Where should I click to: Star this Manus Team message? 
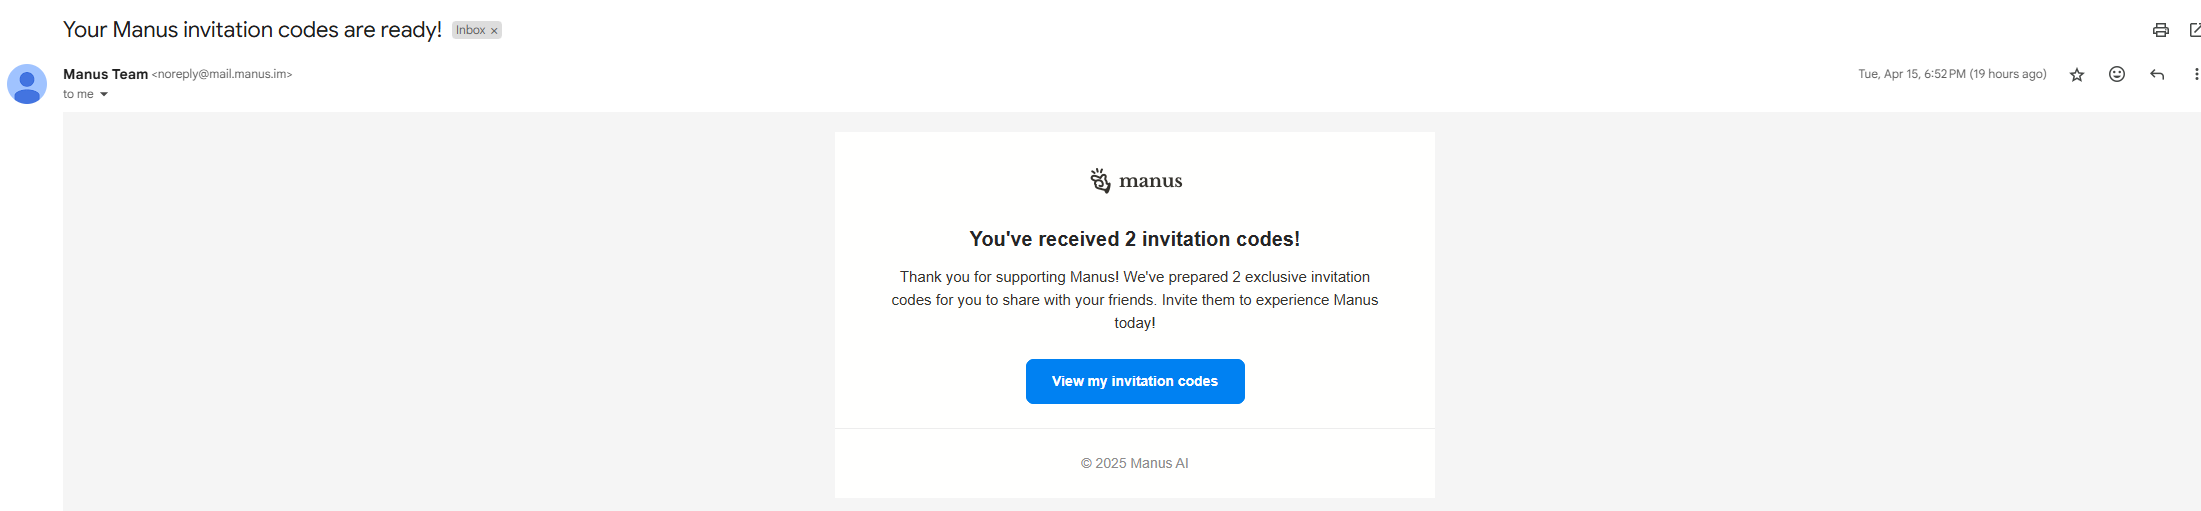tap(2077, 74)
